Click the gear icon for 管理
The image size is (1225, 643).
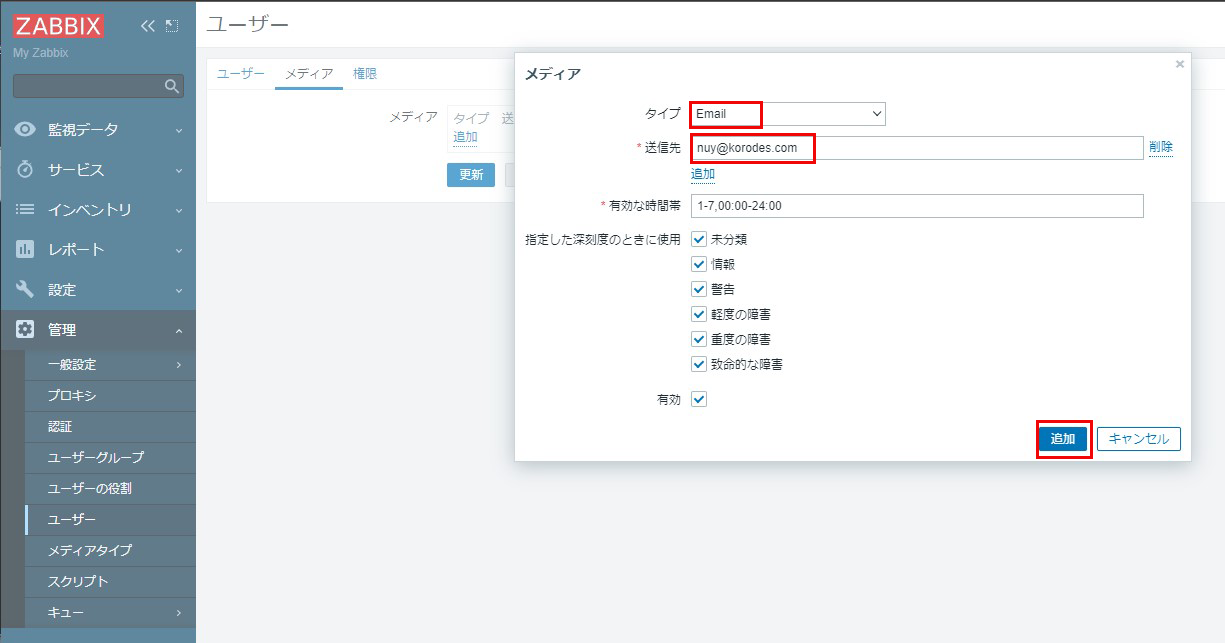click(x=25, y=330)
